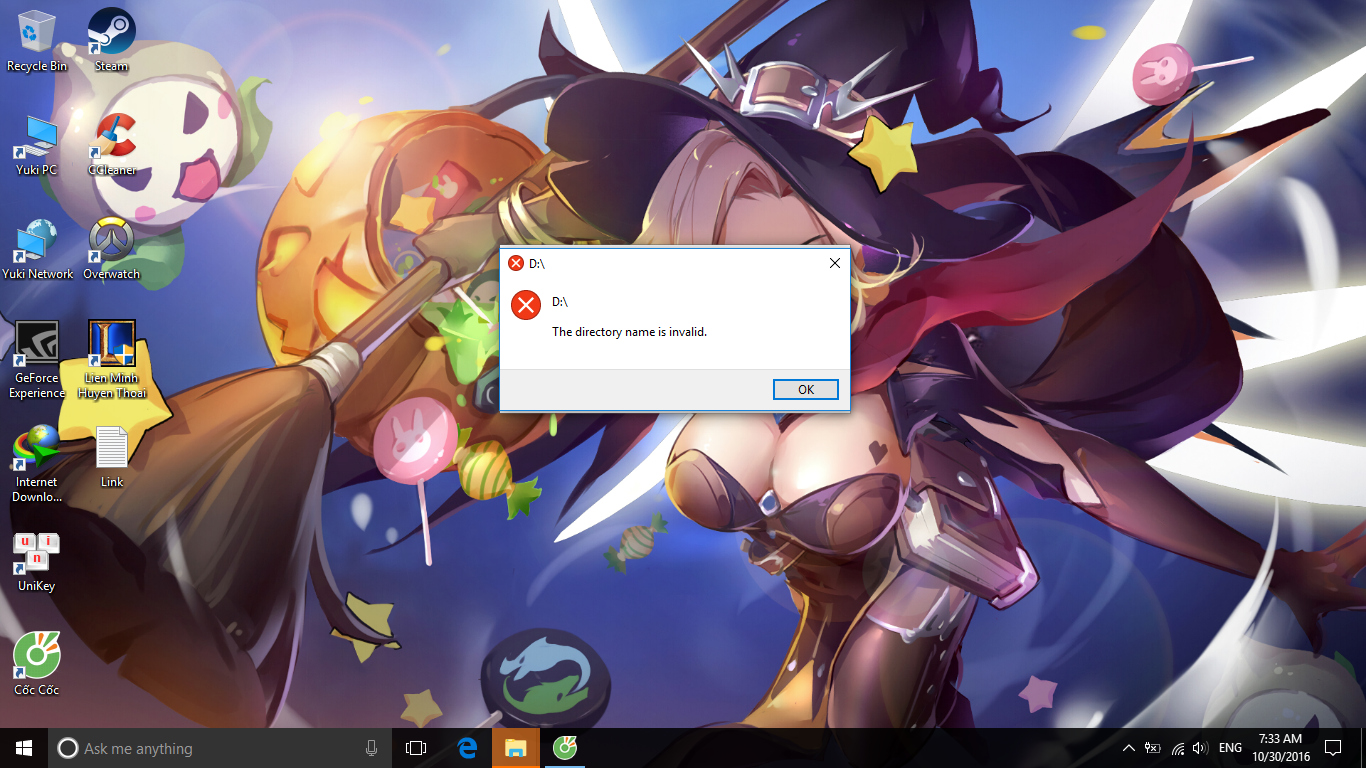Select the Link text file icon
This screenshot has height=768, width=1366.
(x=112, y=457)
